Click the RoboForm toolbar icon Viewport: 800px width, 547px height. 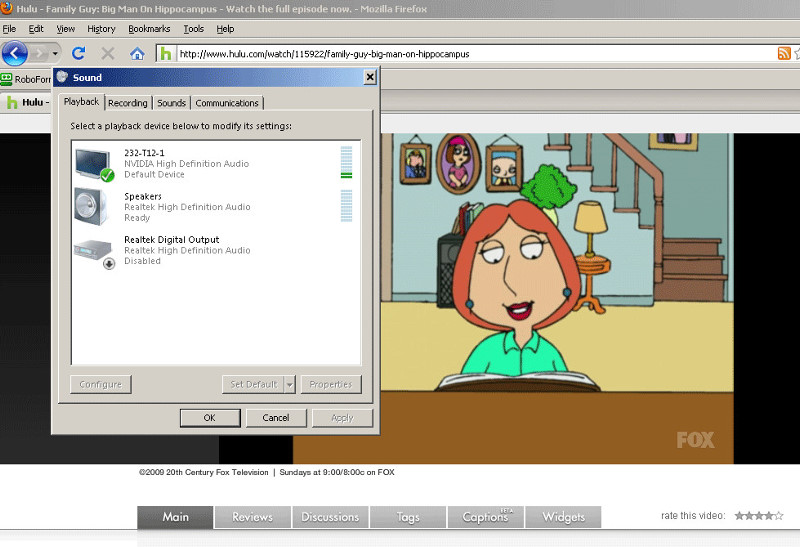click(7, 79)
